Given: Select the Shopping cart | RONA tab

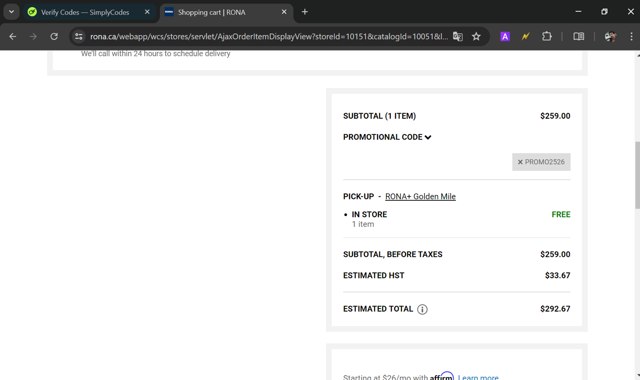Looking at the screenshot, I should pyautogui.click(x=211, y=12).
